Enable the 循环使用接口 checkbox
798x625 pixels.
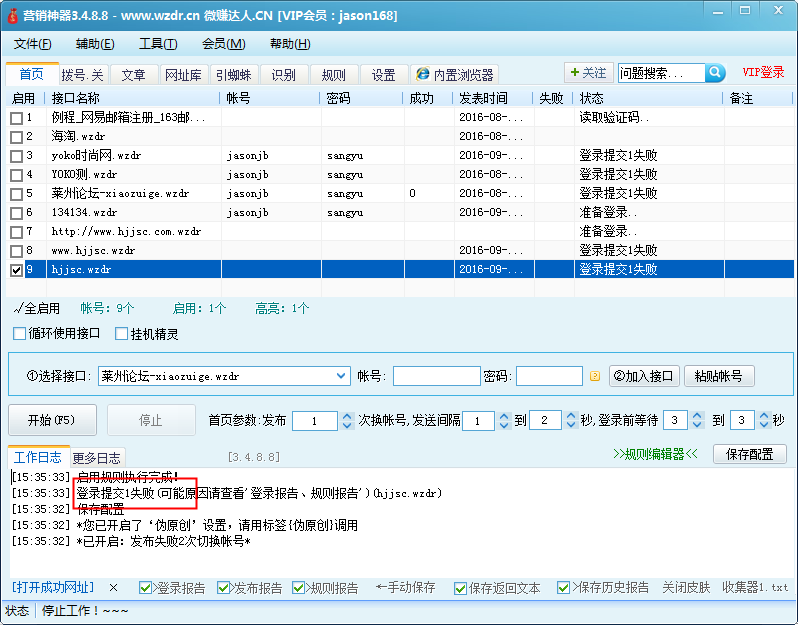point(20,334)
